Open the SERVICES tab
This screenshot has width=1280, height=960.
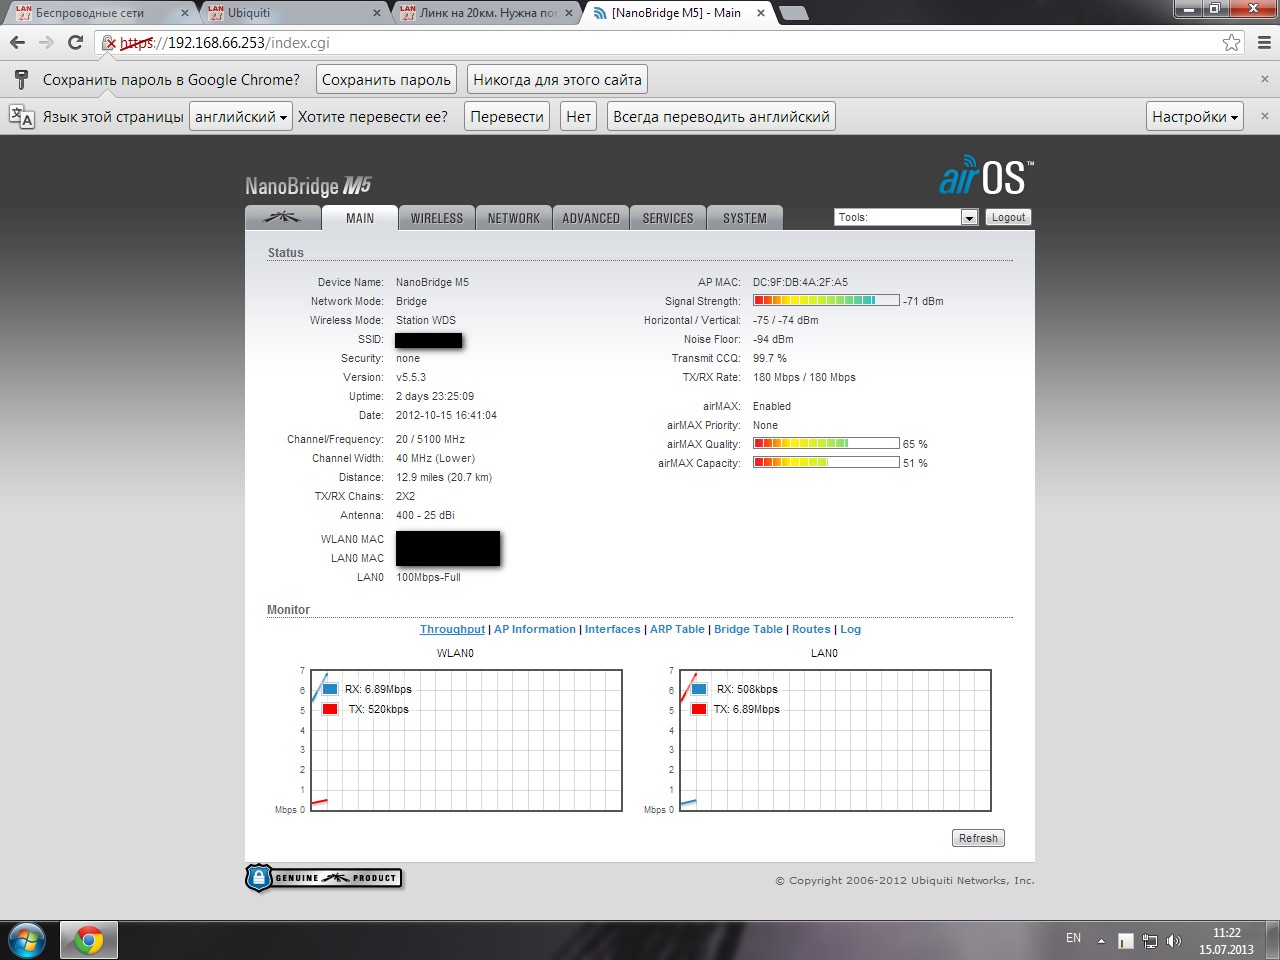(x=668, y=218)
